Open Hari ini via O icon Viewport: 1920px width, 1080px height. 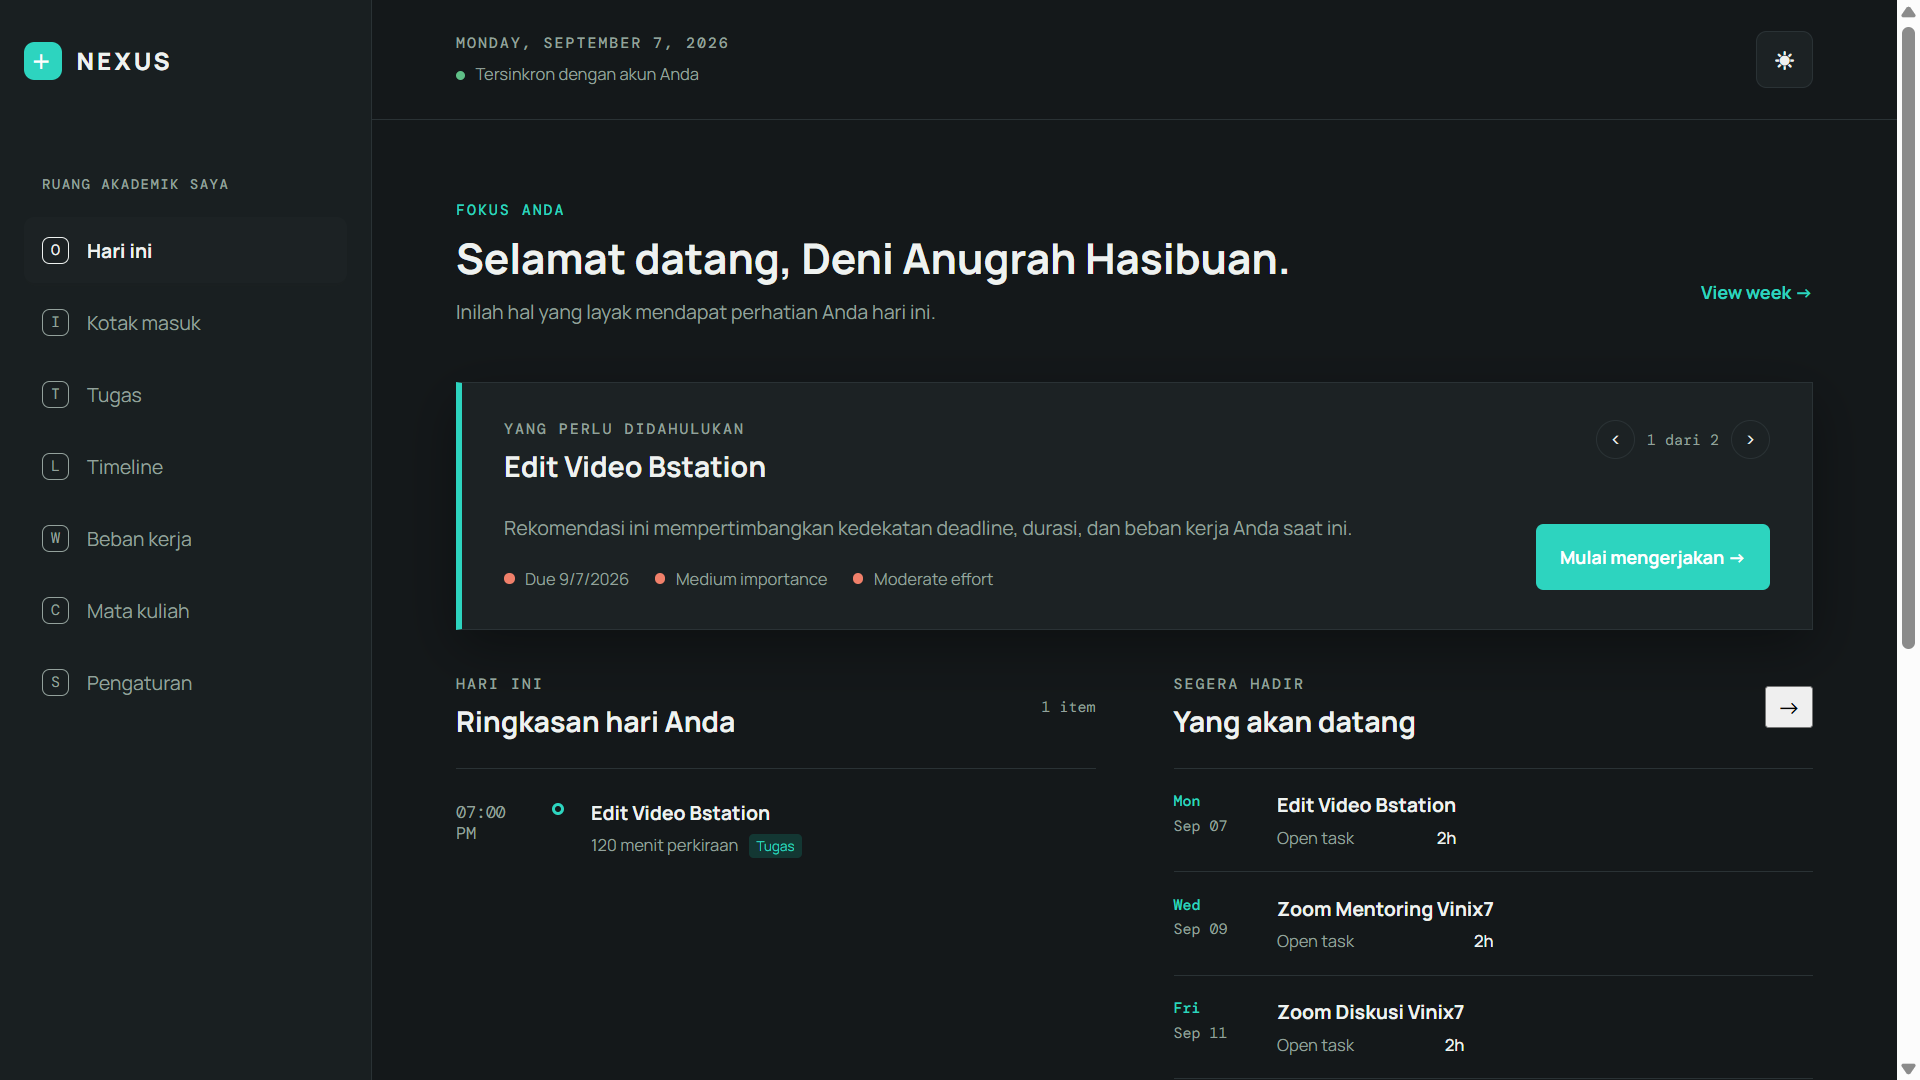click(55, 250)
